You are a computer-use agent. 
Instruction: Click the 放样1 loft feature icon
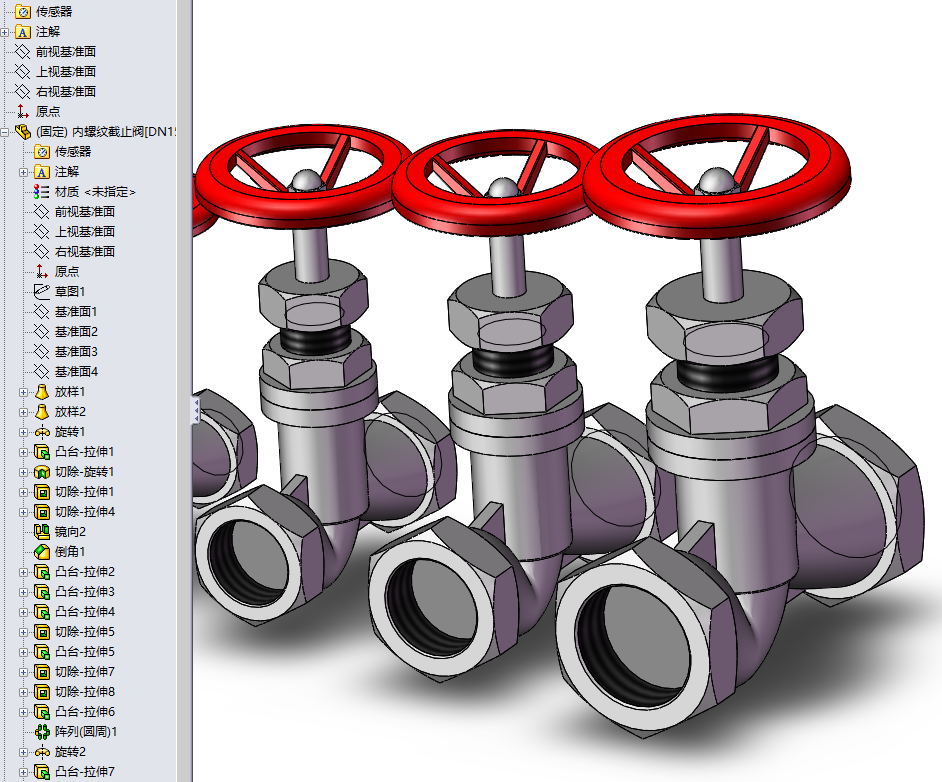[x=42, y=392]
